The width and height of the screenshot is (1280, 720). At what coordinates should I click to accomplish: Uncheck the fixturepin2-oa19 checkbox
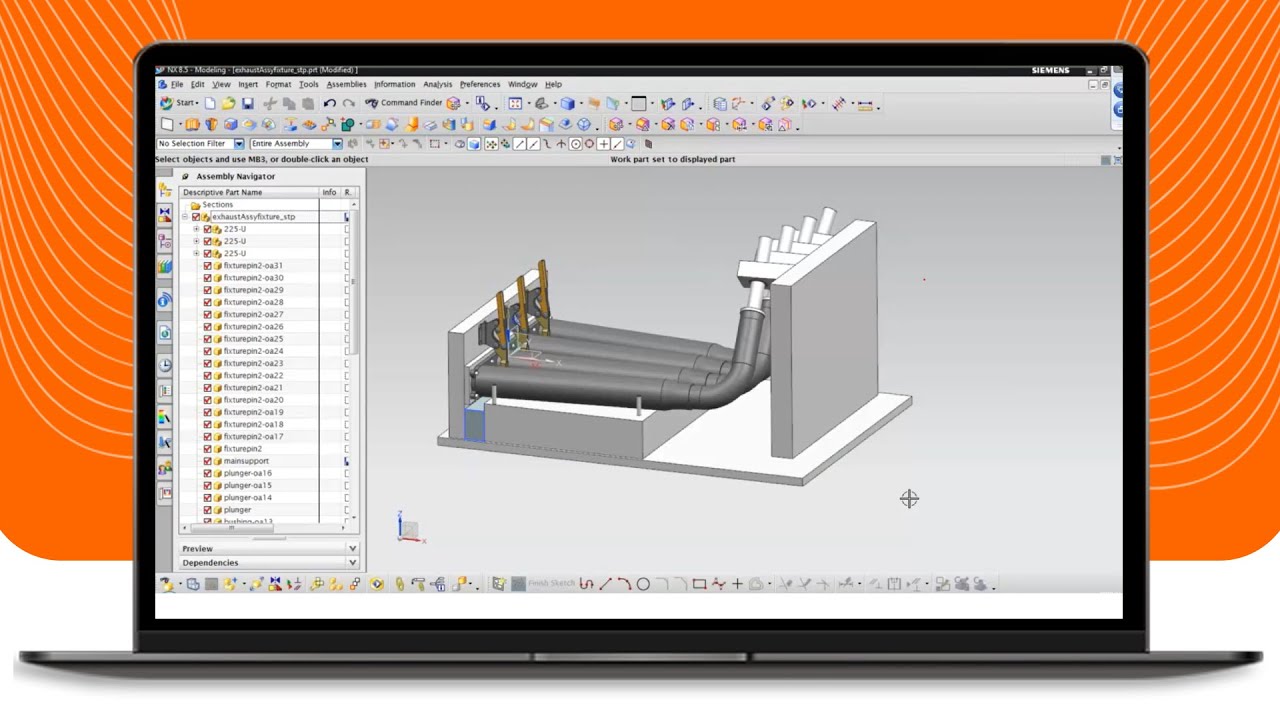pos(208,412)
